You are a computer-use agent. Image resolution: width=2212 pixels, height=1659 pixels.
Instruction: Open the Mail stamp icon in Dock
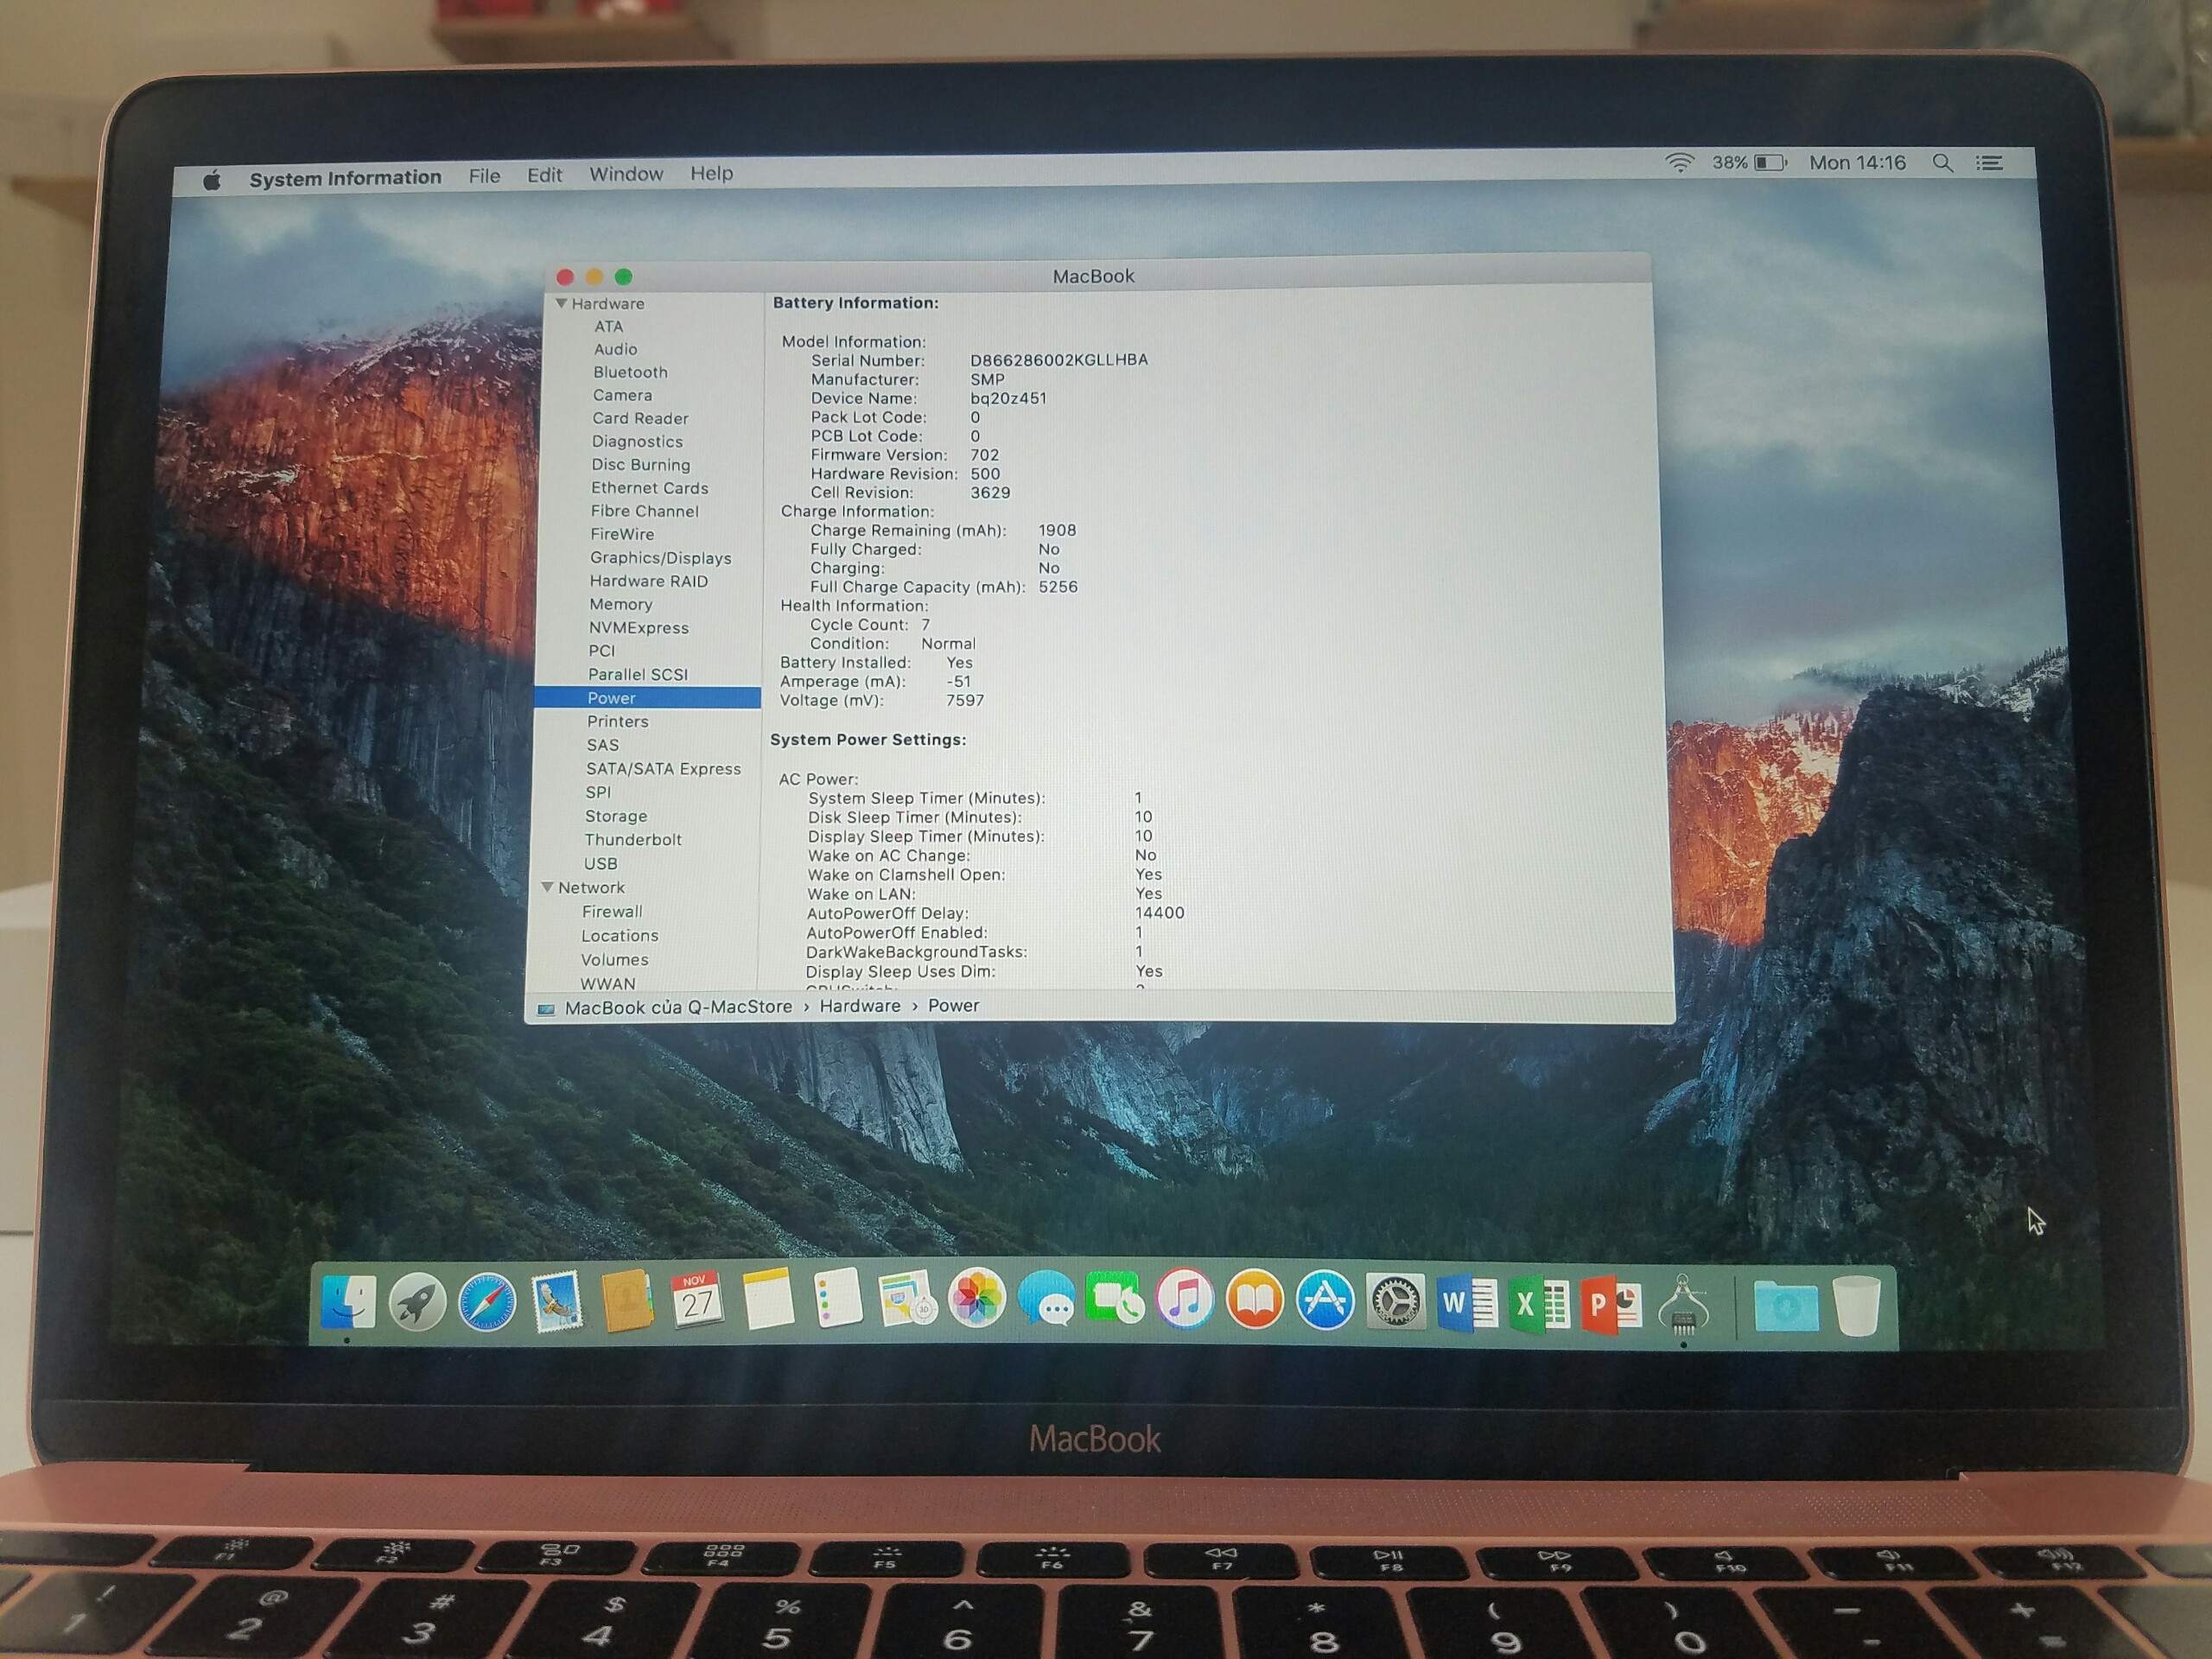(557, 1301)
